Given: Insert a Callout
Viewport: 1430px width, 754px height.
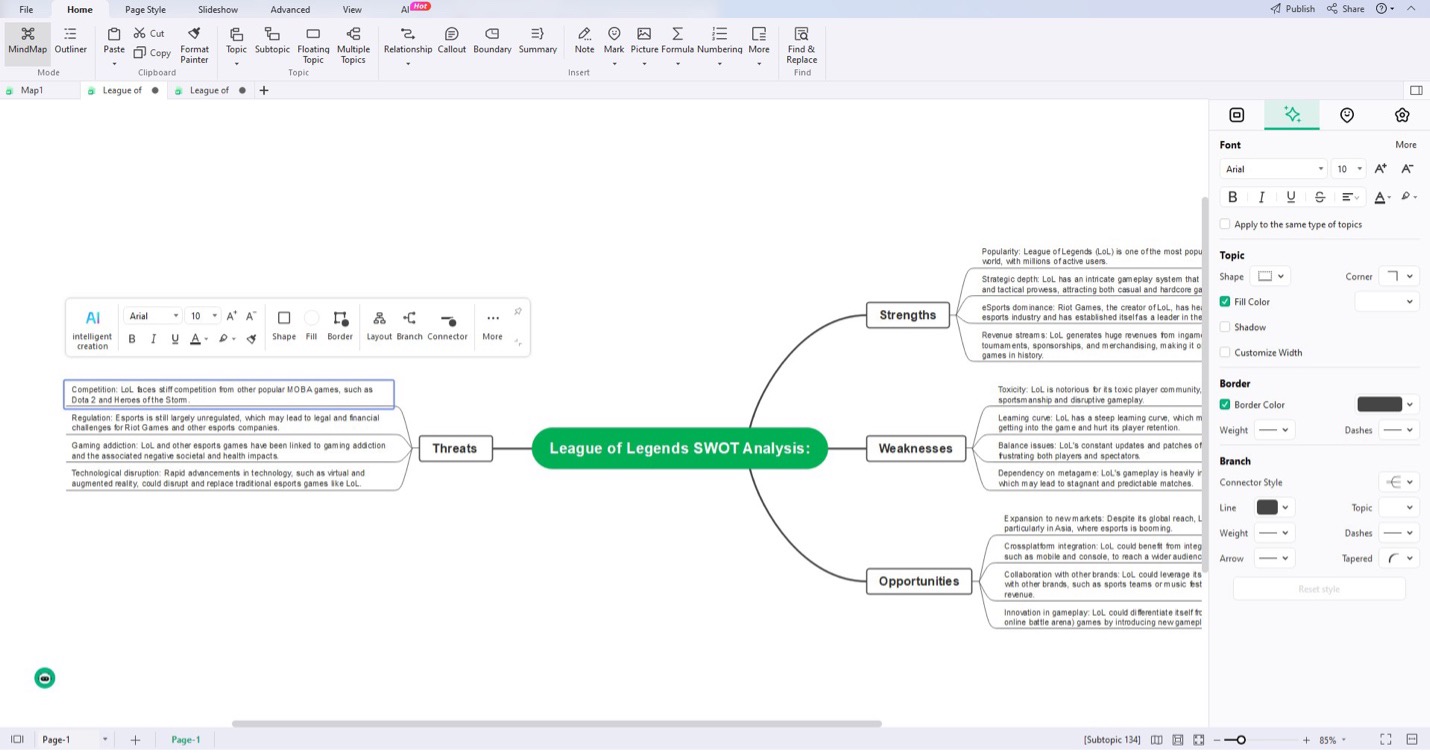Looking at the screenshot, I should [x=452, y=41].
